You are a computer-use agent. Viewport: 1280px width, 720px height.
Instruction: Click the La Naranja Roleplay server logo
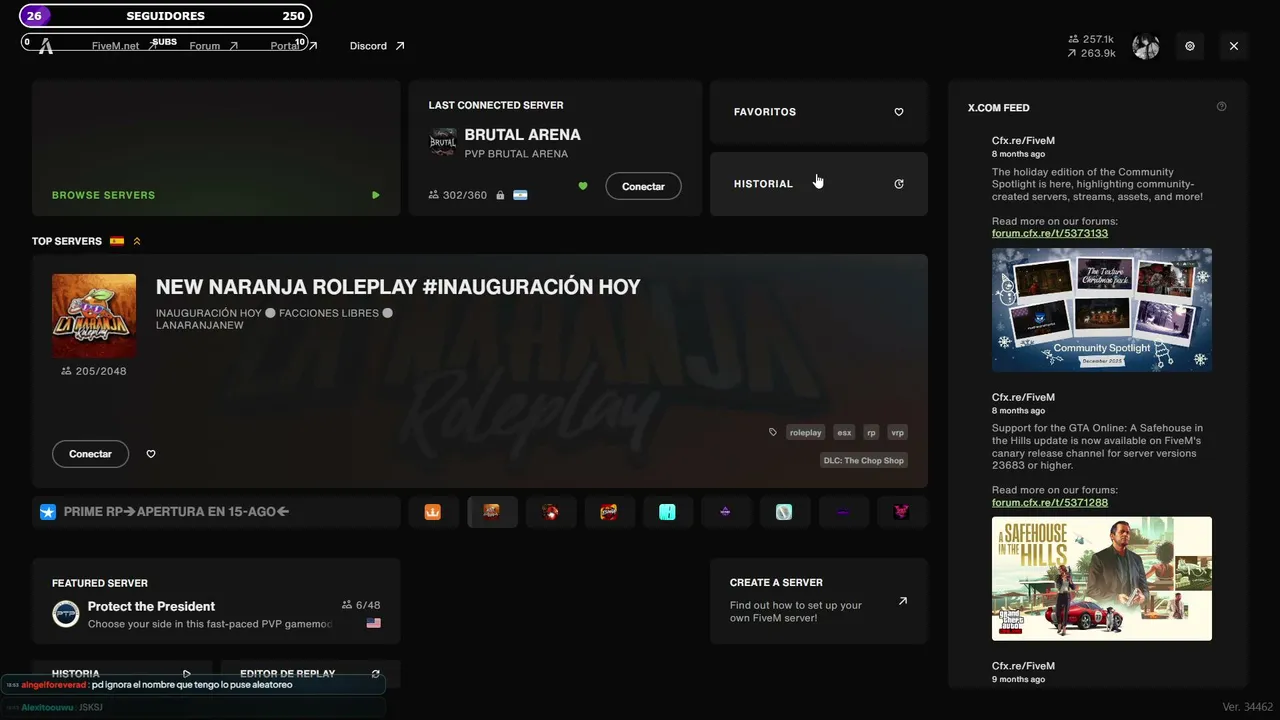tap(94, 316)
